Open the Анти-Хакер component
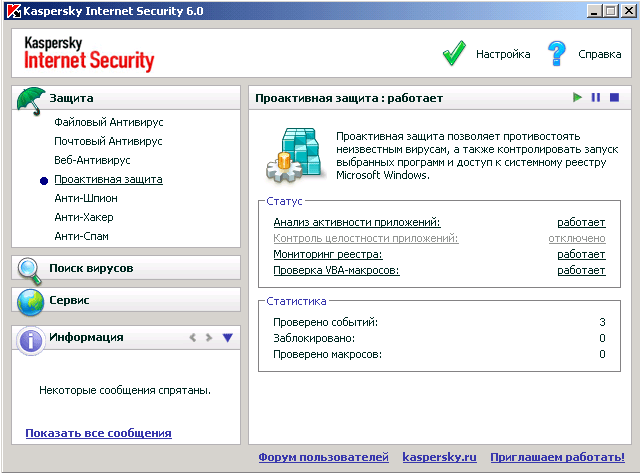 tap(84, 217)
